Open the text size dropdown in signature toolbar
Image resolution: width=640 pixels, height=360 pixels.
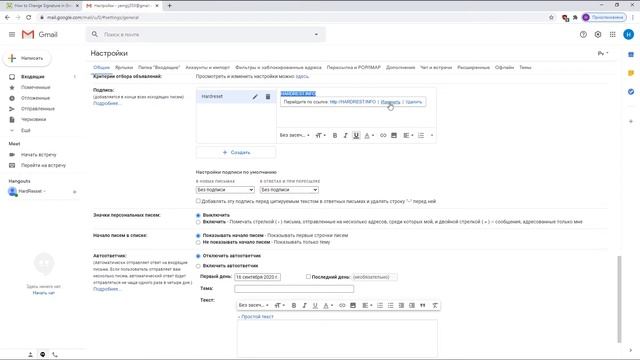320,136
